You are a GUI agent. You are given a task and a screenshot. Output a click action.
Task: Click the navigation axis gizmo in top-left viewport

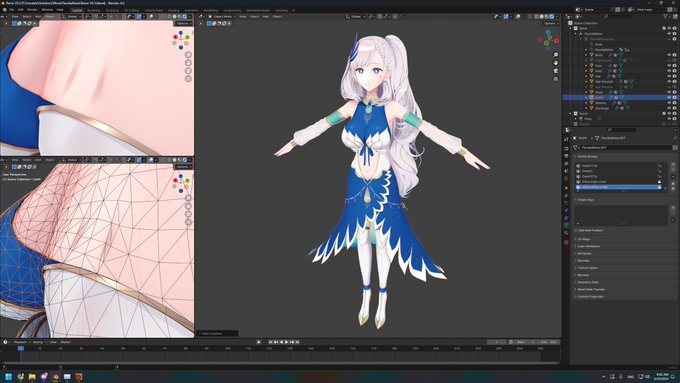click(x=181, y=39)
